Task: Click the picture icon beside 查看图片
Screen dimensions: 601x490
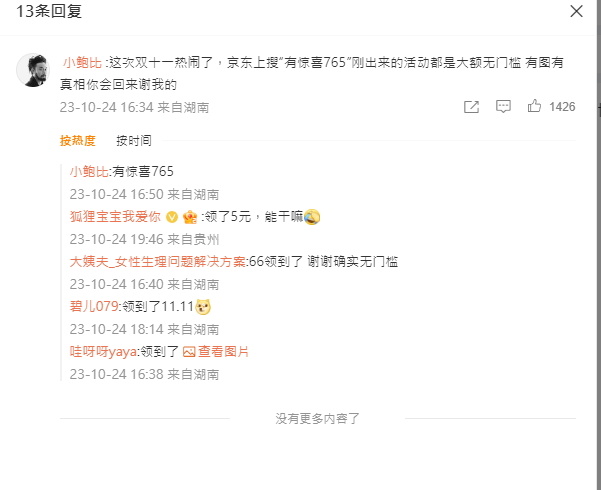Action: tap(189, 352)
